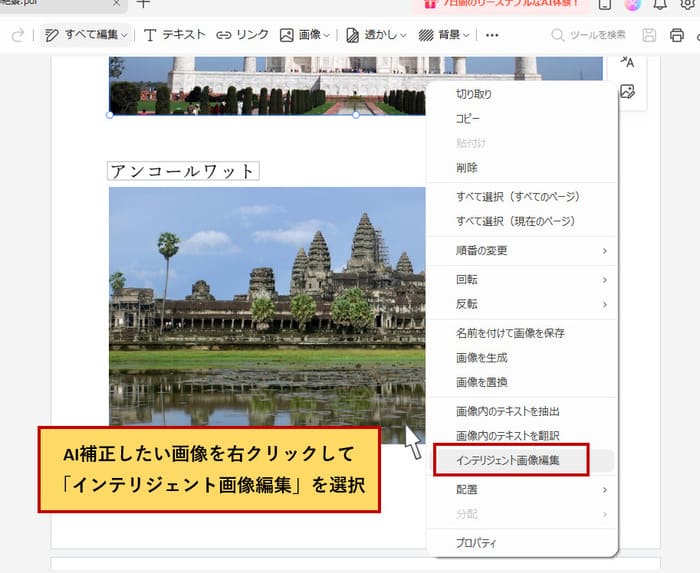
Task: Open the three-dot more tools menu
Action: (x=492, y=35)
